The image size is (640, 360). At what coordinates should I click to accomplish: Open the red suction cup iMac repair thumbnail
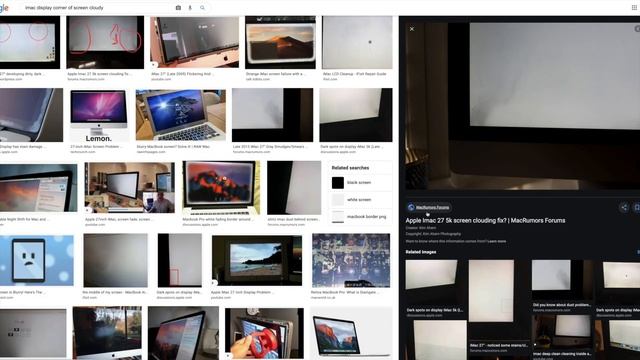click(x=264, y=333)
